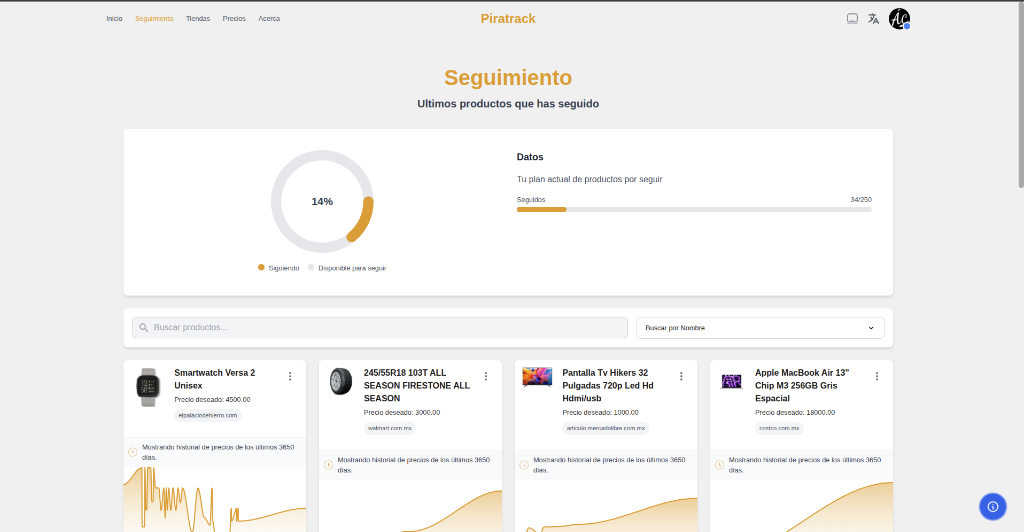Click the Seguidos progress bar

[x=693, y=209]
